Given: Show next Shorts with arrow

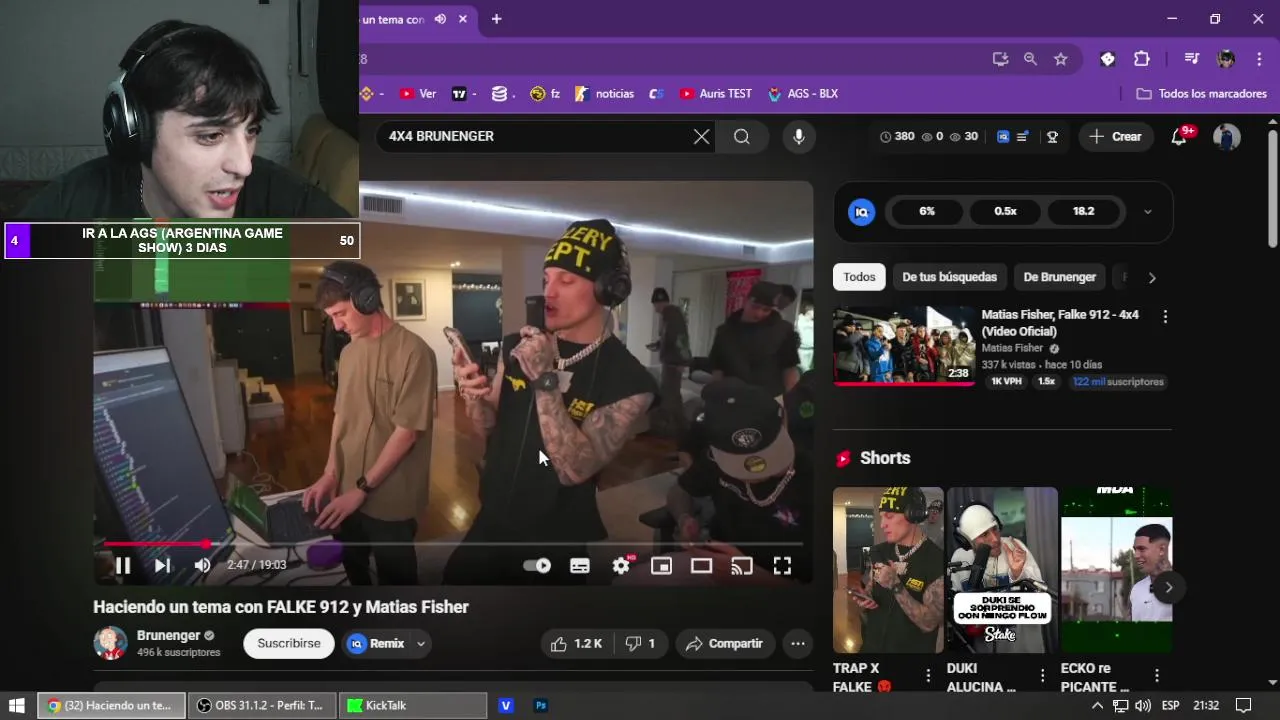Looking at the screenshot, I should [1167, 587].
